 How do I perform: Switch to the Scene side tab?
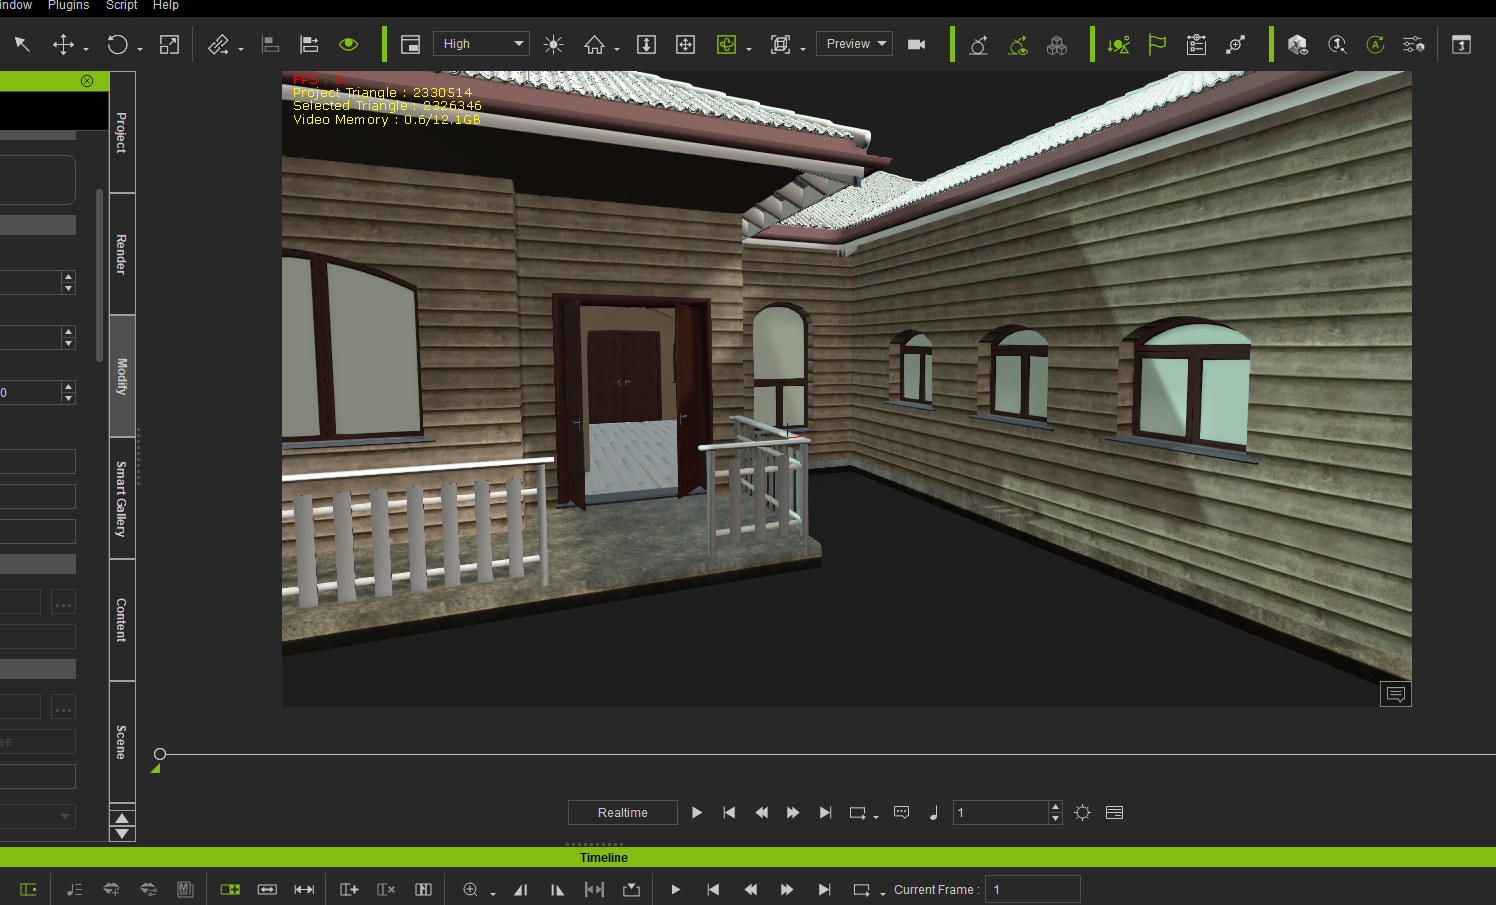(122, 742)
